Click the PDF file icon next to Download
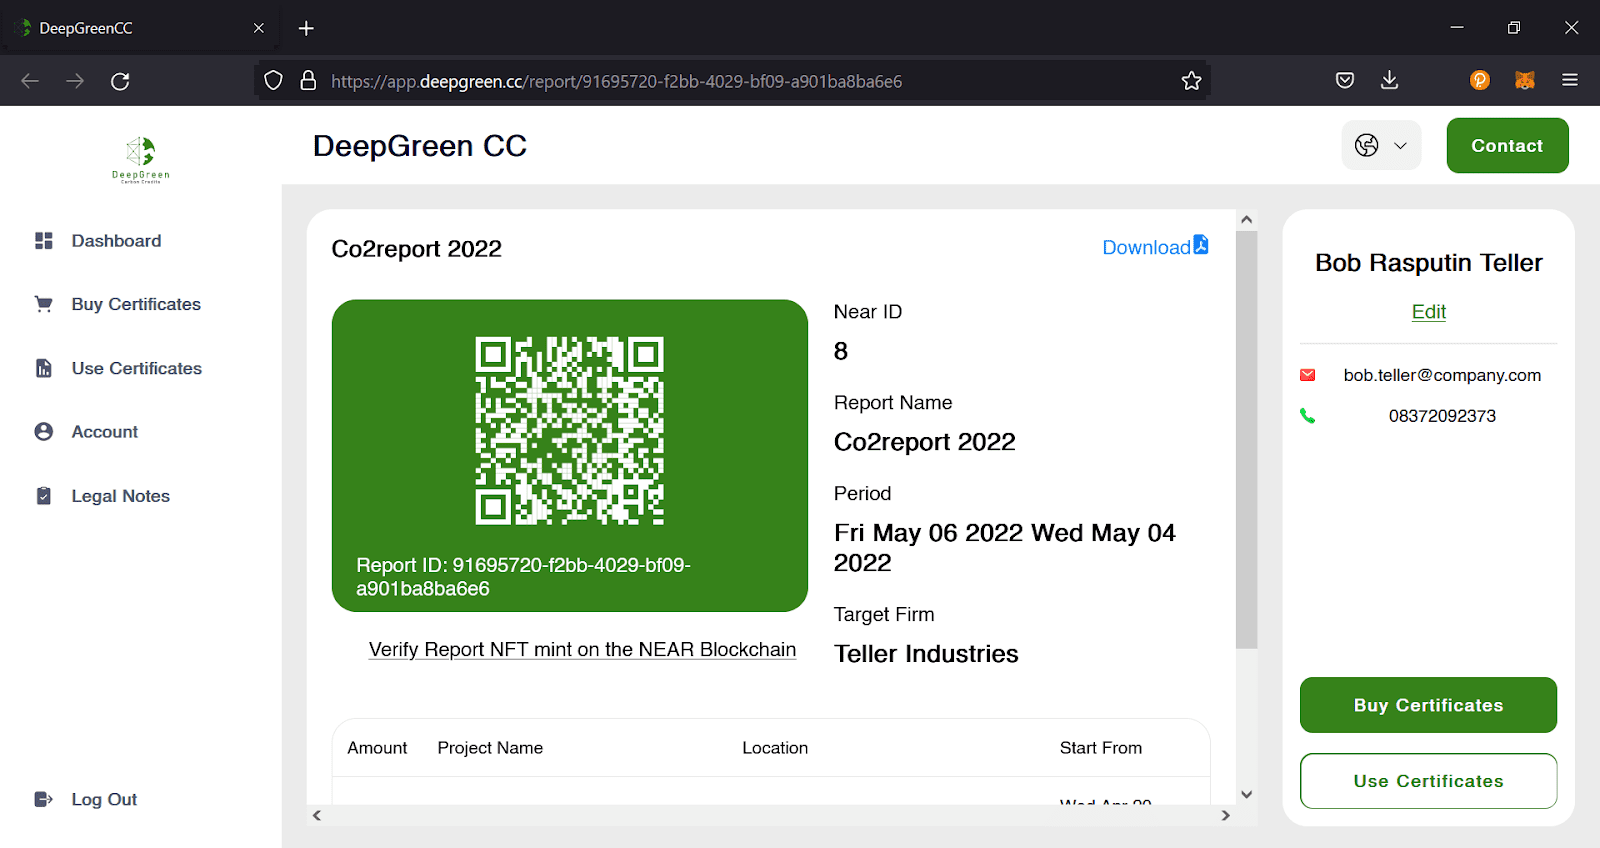The width and height of the screenshot is (1600, 848). 1201,245
